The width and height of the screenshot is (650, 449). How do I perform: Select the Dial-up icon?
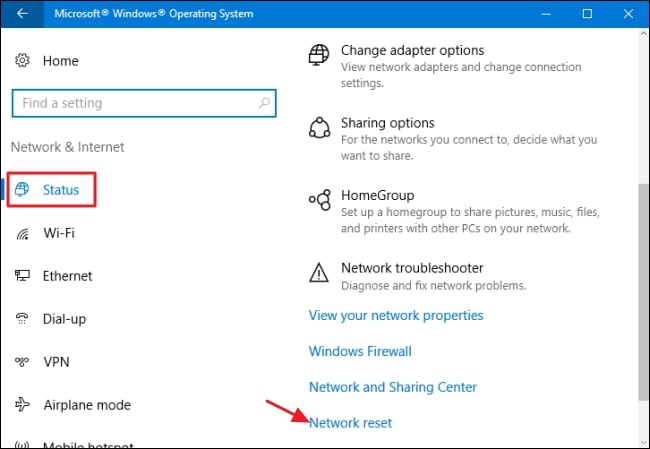click(22, 319)
